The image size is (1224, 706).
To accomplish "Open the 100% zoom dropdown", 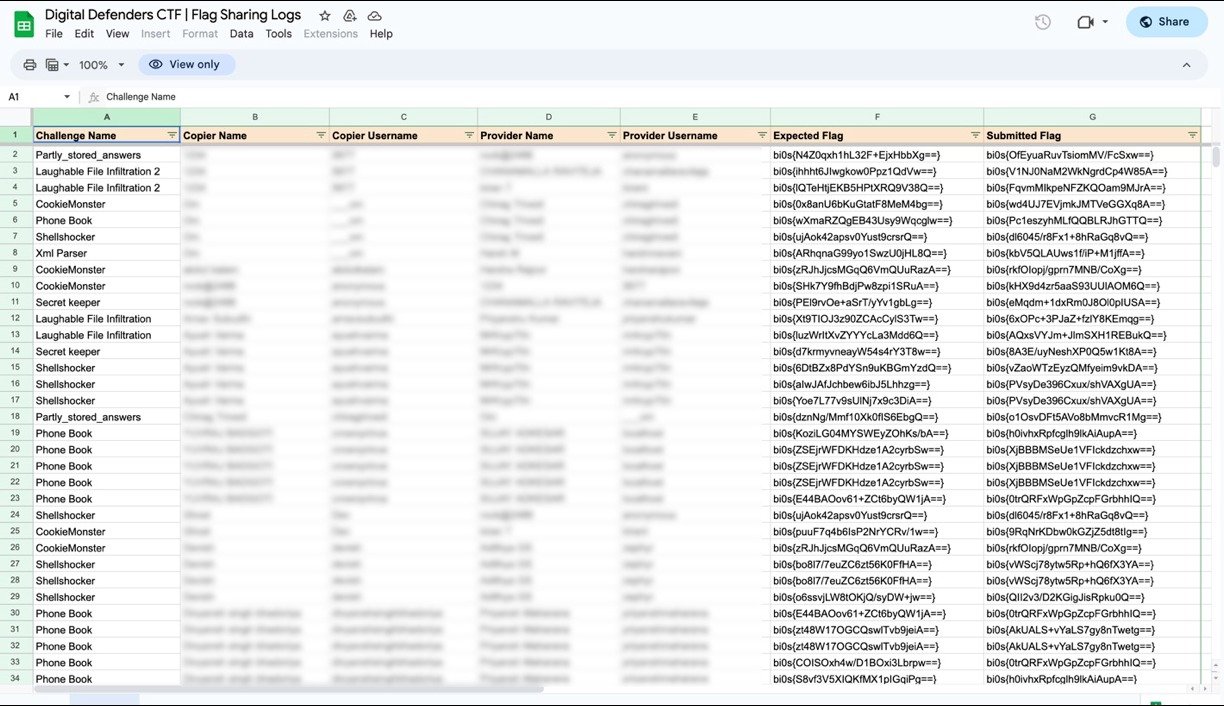I will 101,65.
